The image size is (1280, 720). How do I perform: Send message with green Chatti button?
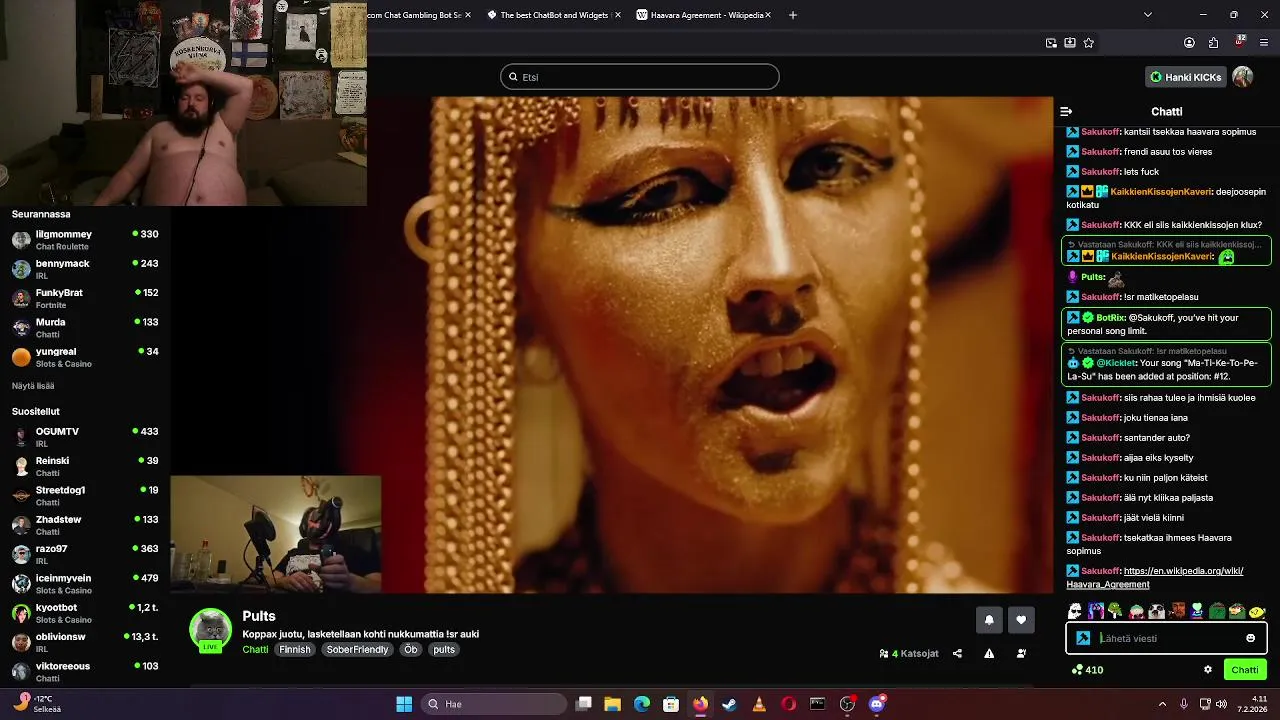[x=1245, y=670]
